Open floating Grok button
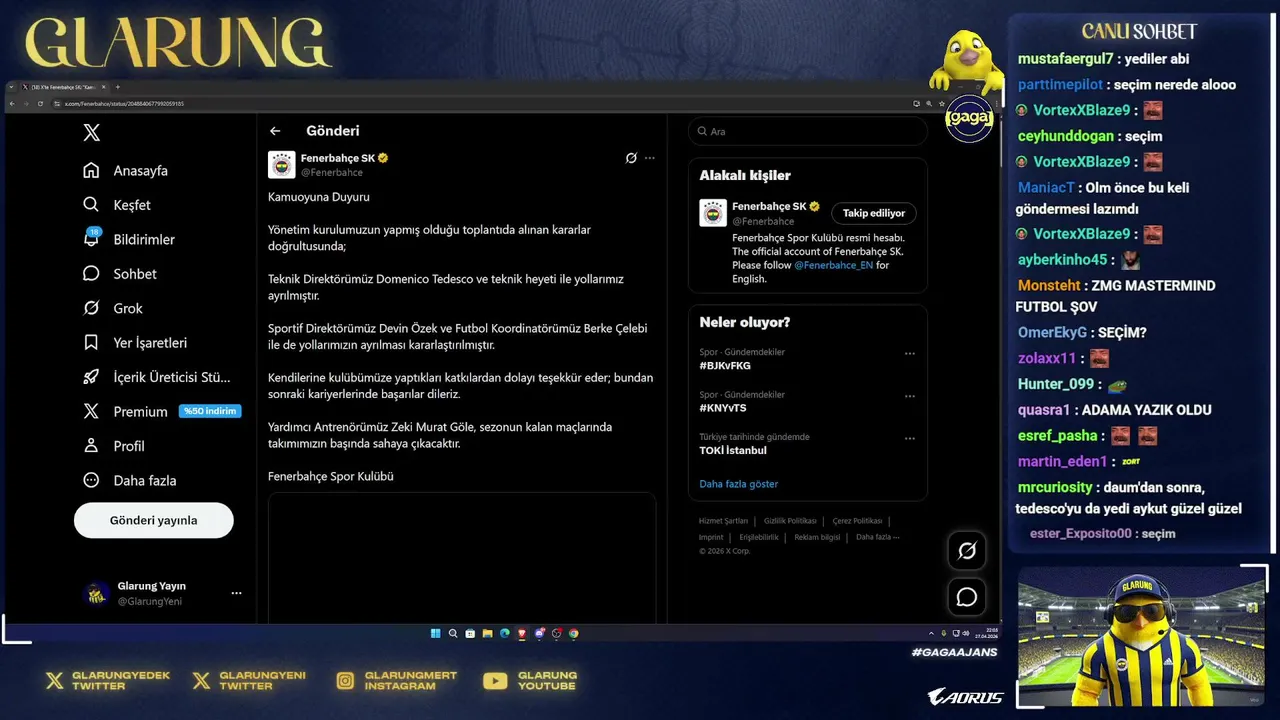The image size is (1280, 720). click(x=967, y=550)
